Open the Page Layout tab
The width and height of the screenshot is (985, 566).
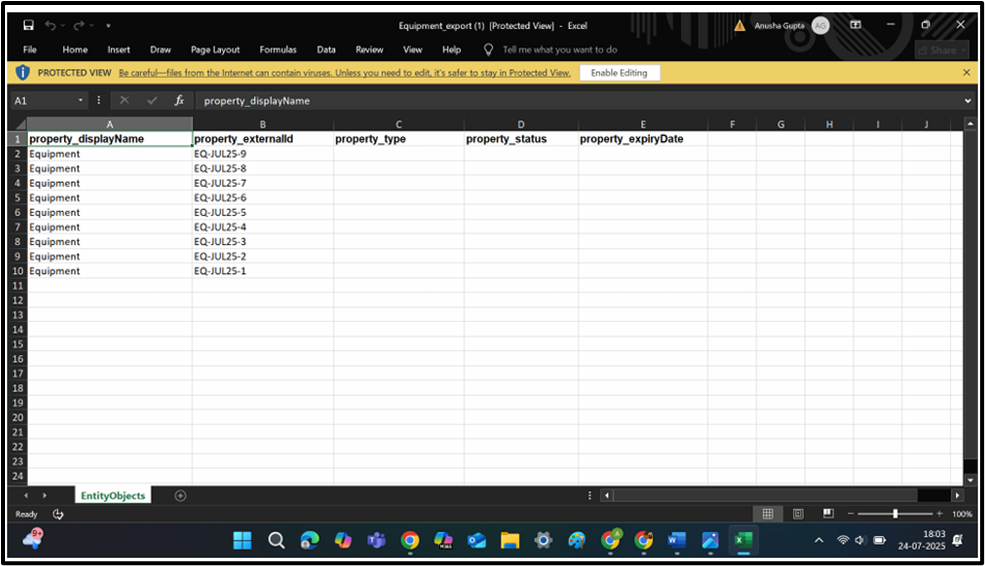[x=215, y=50]
